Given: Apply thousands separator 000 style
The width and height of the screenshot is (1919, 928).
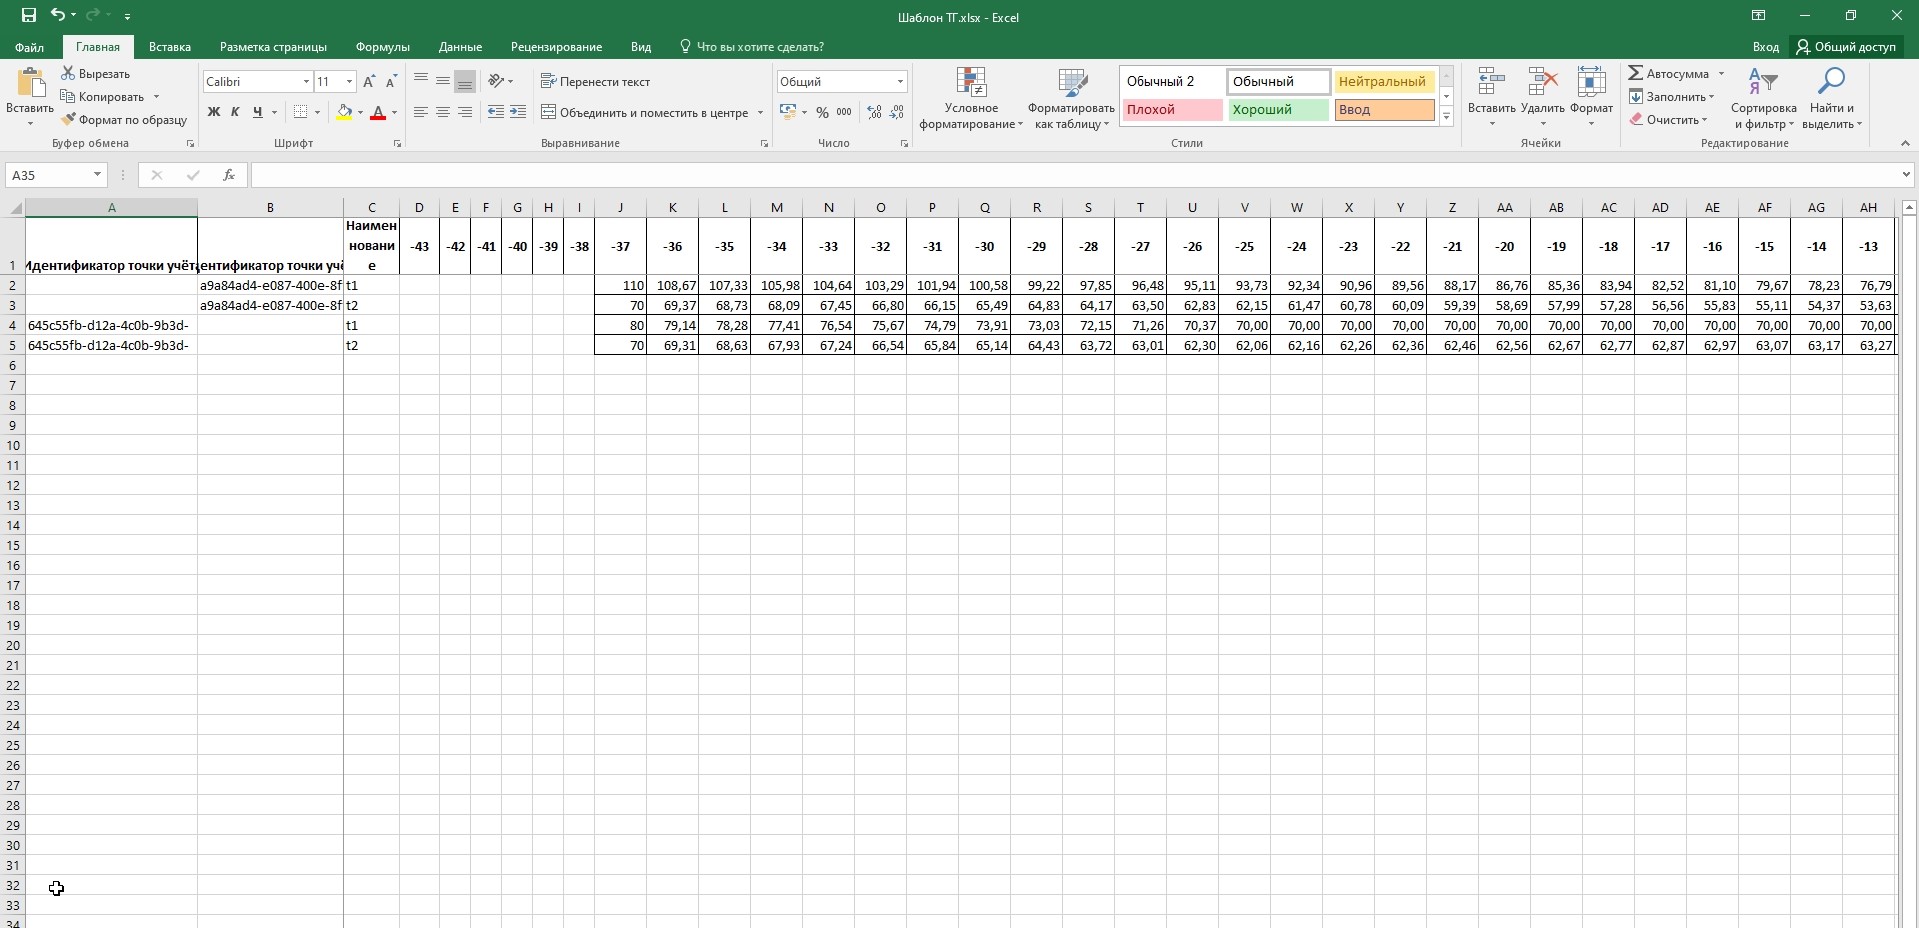Looking at the screenshot, I should coord(844,112).
